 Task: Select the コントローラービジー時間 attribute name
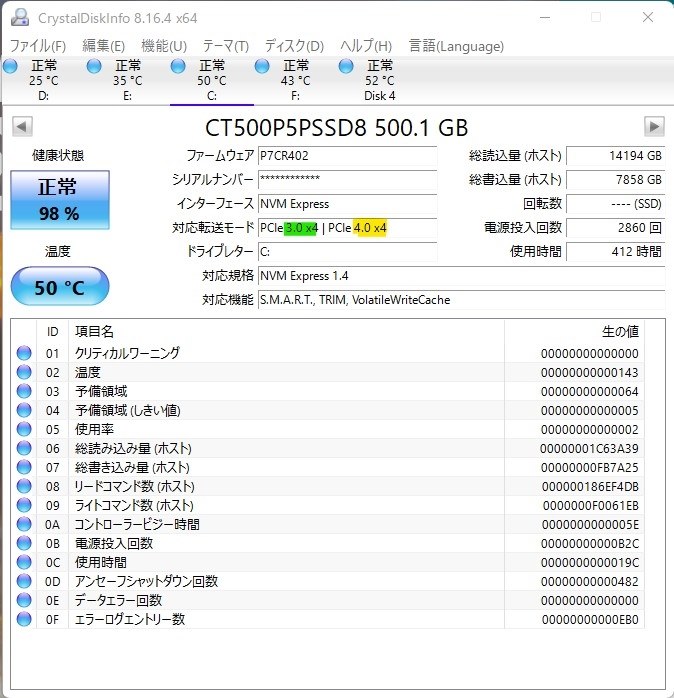click(137, 524)
